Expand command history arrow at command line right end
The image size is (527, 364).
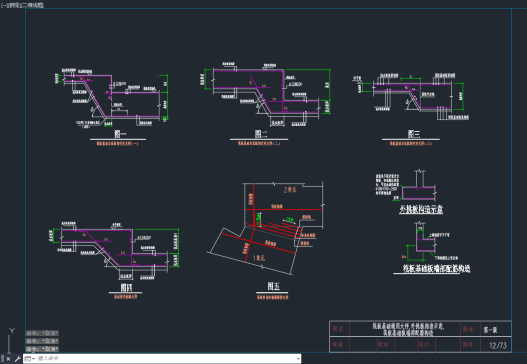point(298,359)
